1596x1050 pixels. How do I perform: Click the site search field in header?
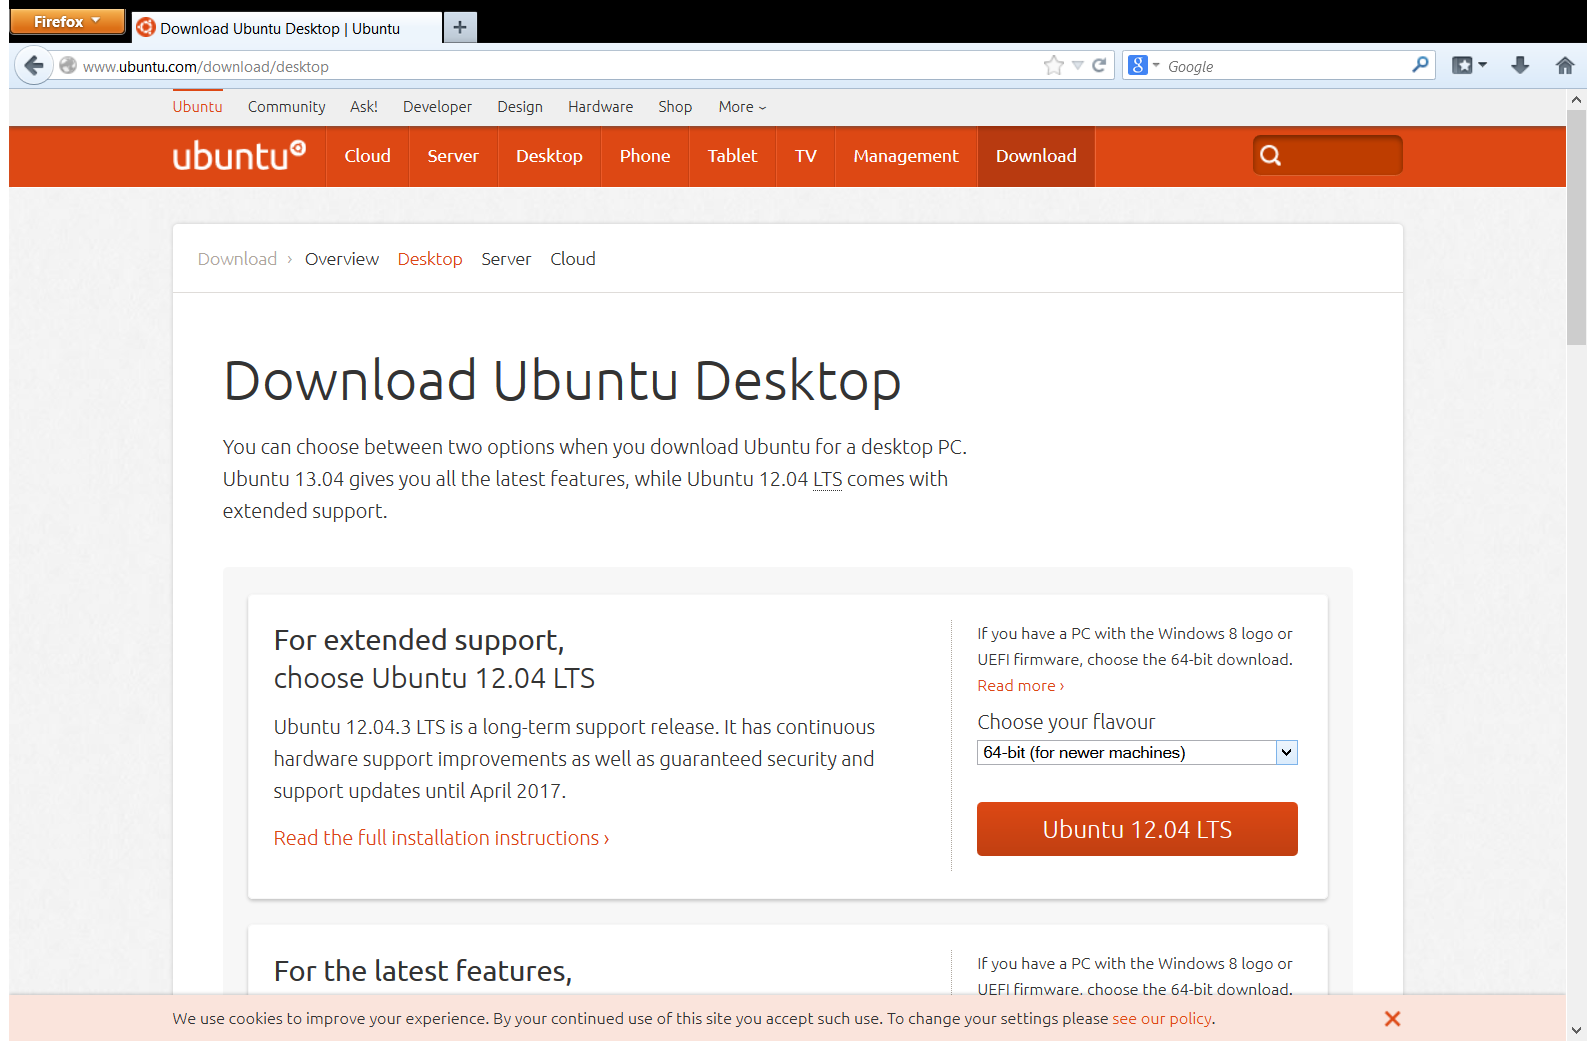tap(1327, 155)
